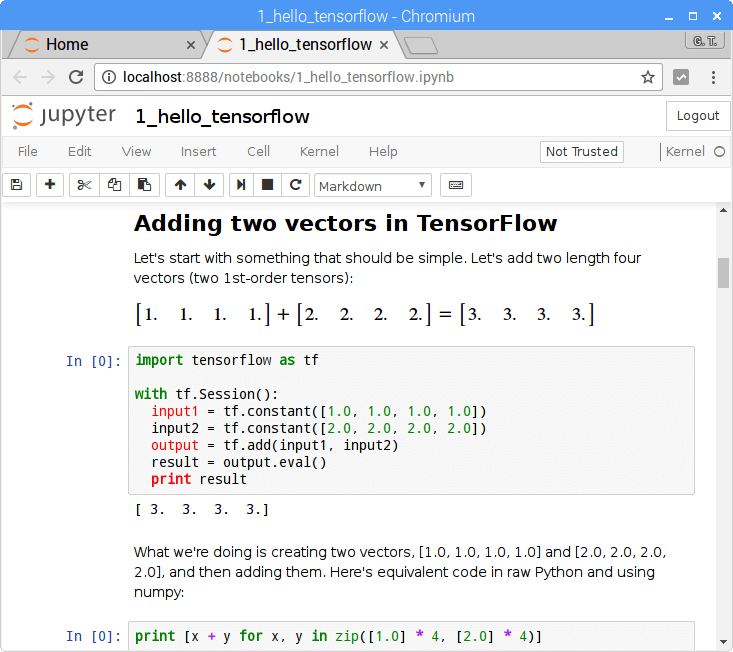Bookmark this page with the star icon
The image size is (733, 652).
(x=647, y=77)
